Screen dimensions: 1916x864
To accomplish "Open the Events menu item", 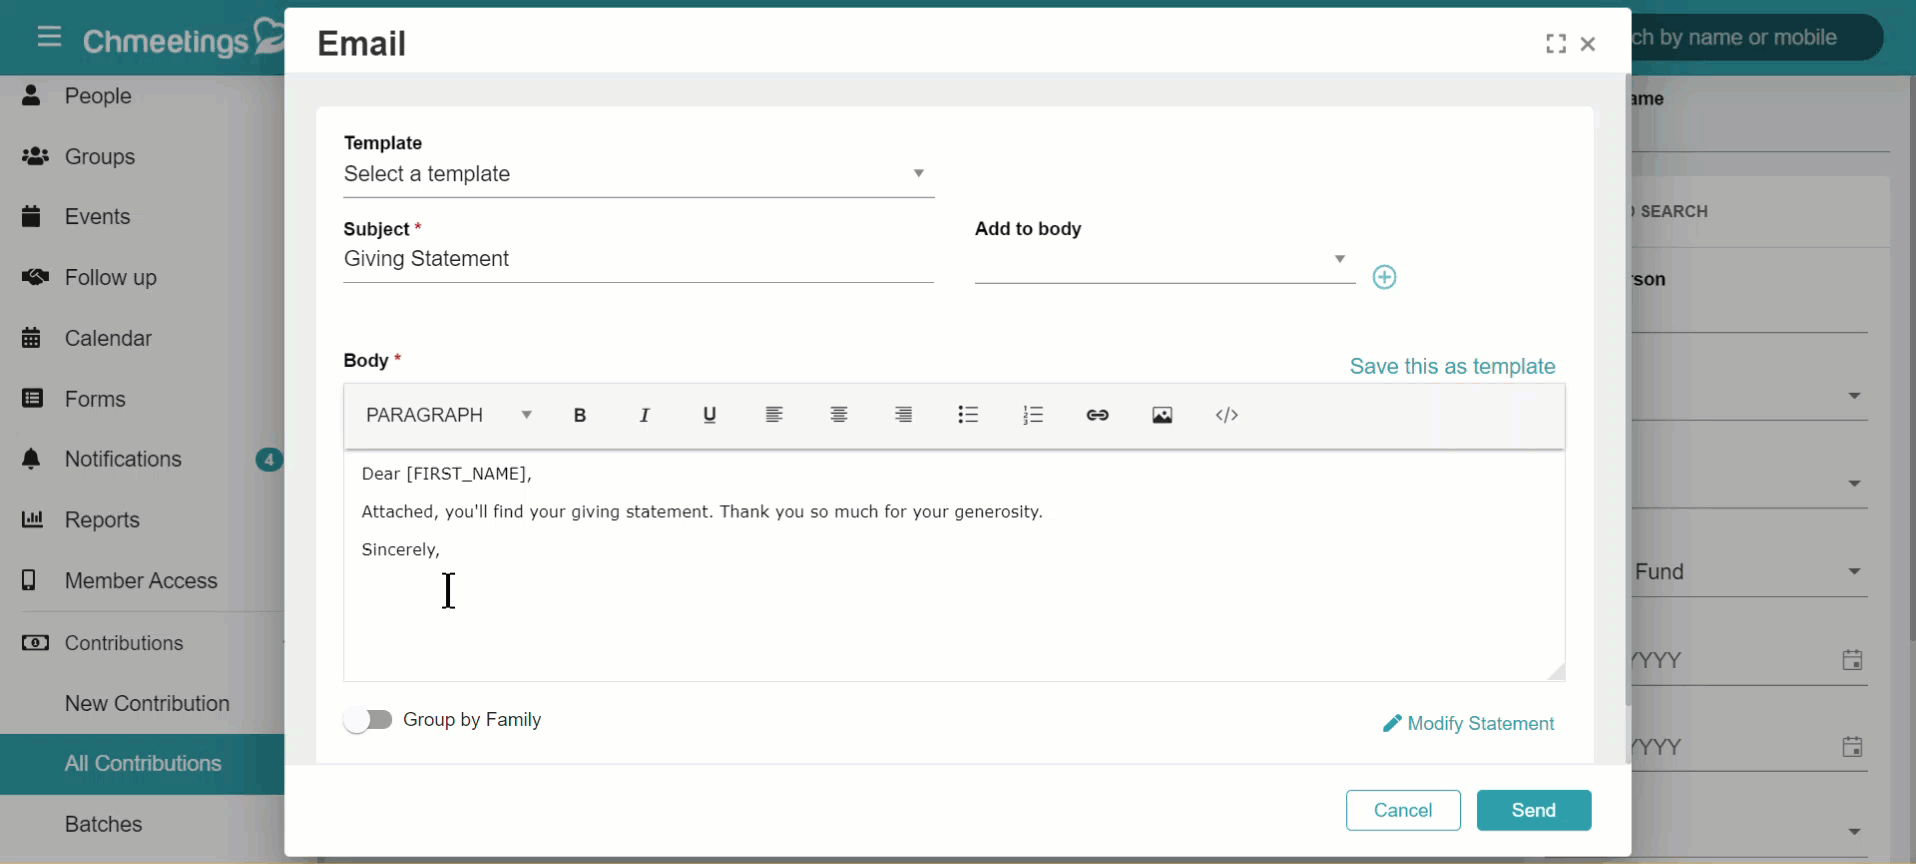I will pyautogui.click(x=97, y=217).
